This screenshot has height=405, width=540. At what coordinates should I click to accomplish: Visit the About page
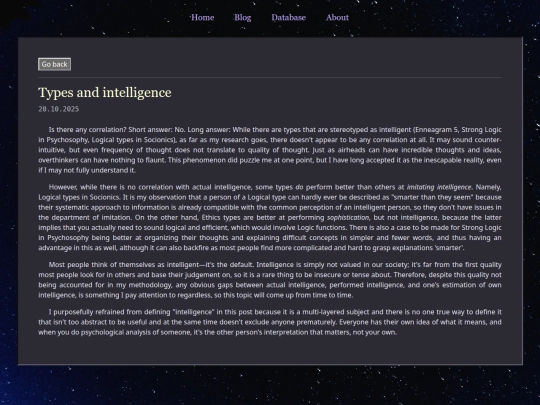[x=337, y=18]
